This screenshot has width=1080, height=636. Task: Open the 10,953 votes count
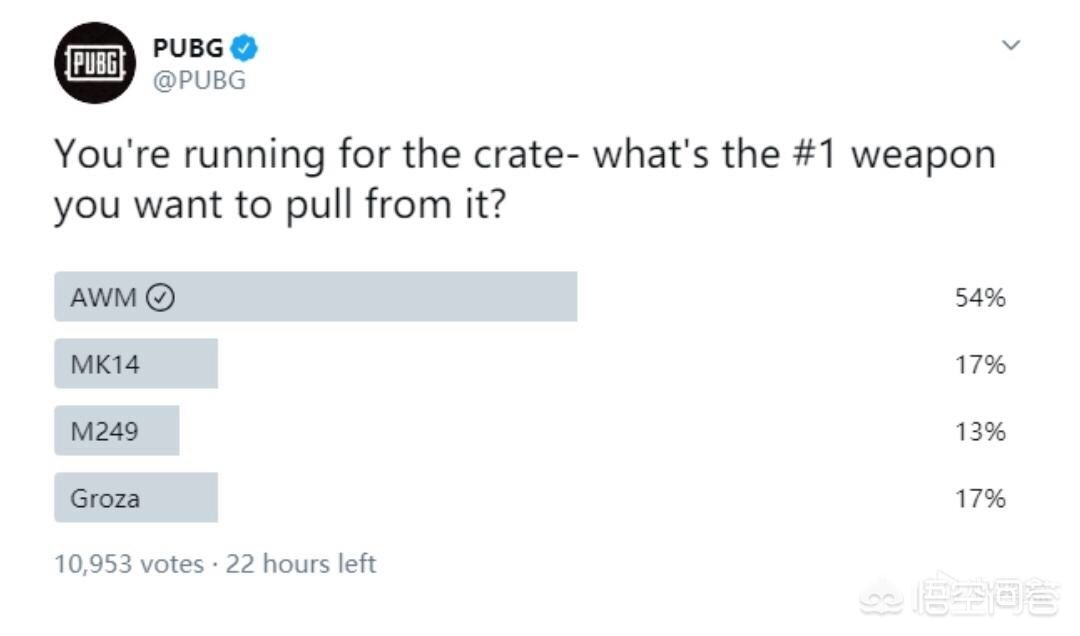coord(128,564)
